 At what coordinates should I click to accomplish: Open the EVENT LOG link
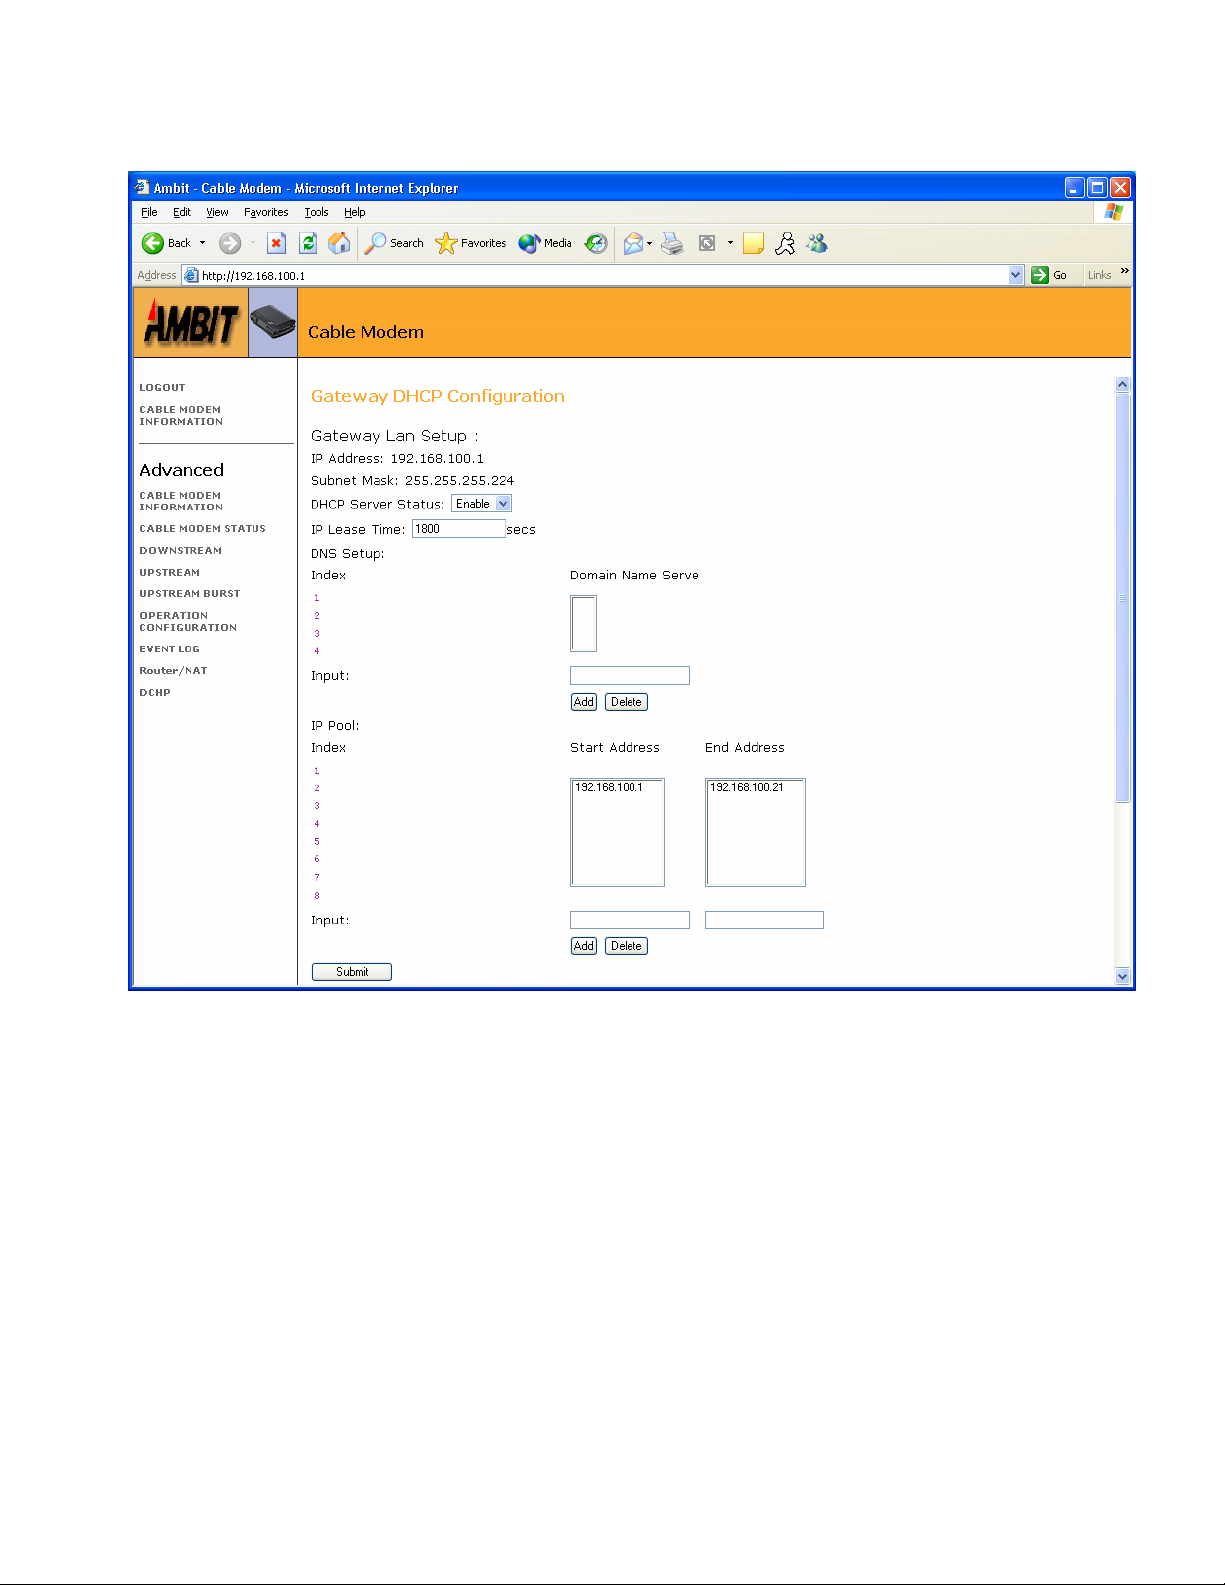[169, 649]
